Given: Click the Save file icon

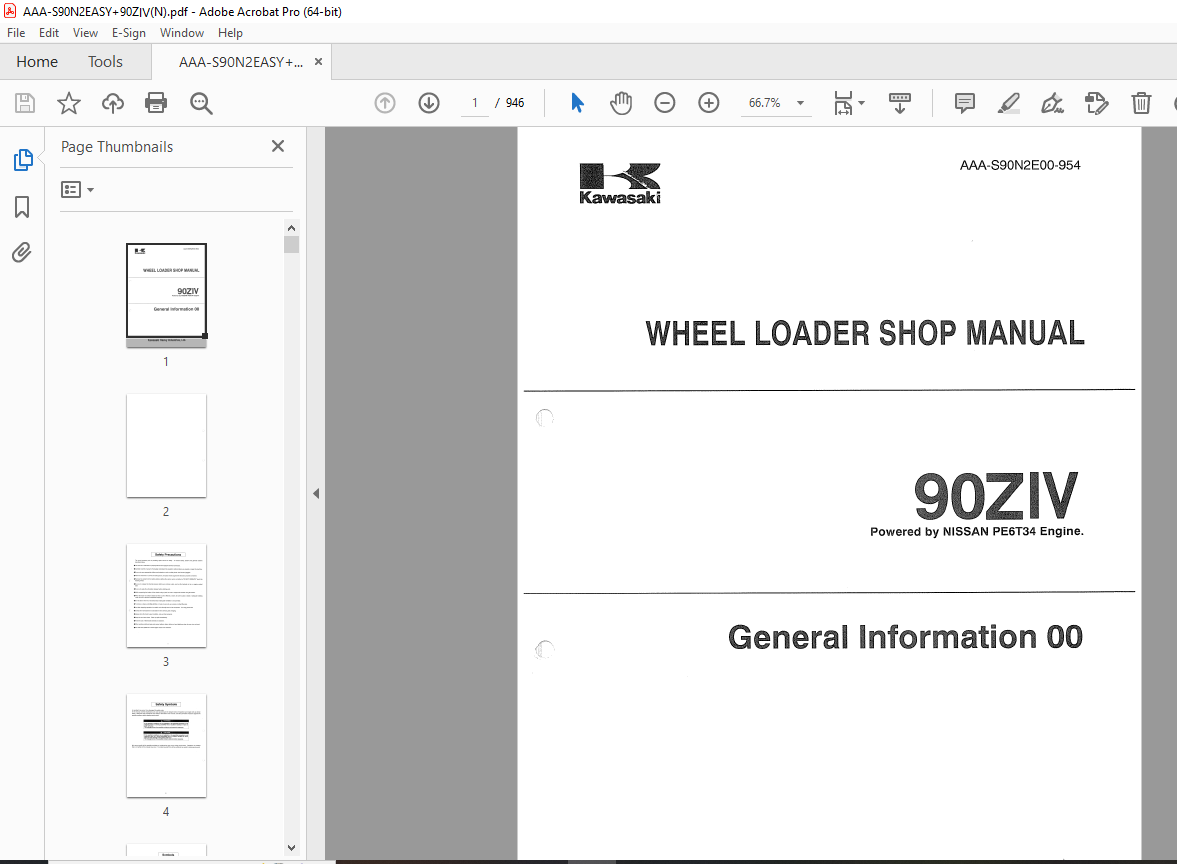Looking at the screenshot, I should [x=25, y=103].
